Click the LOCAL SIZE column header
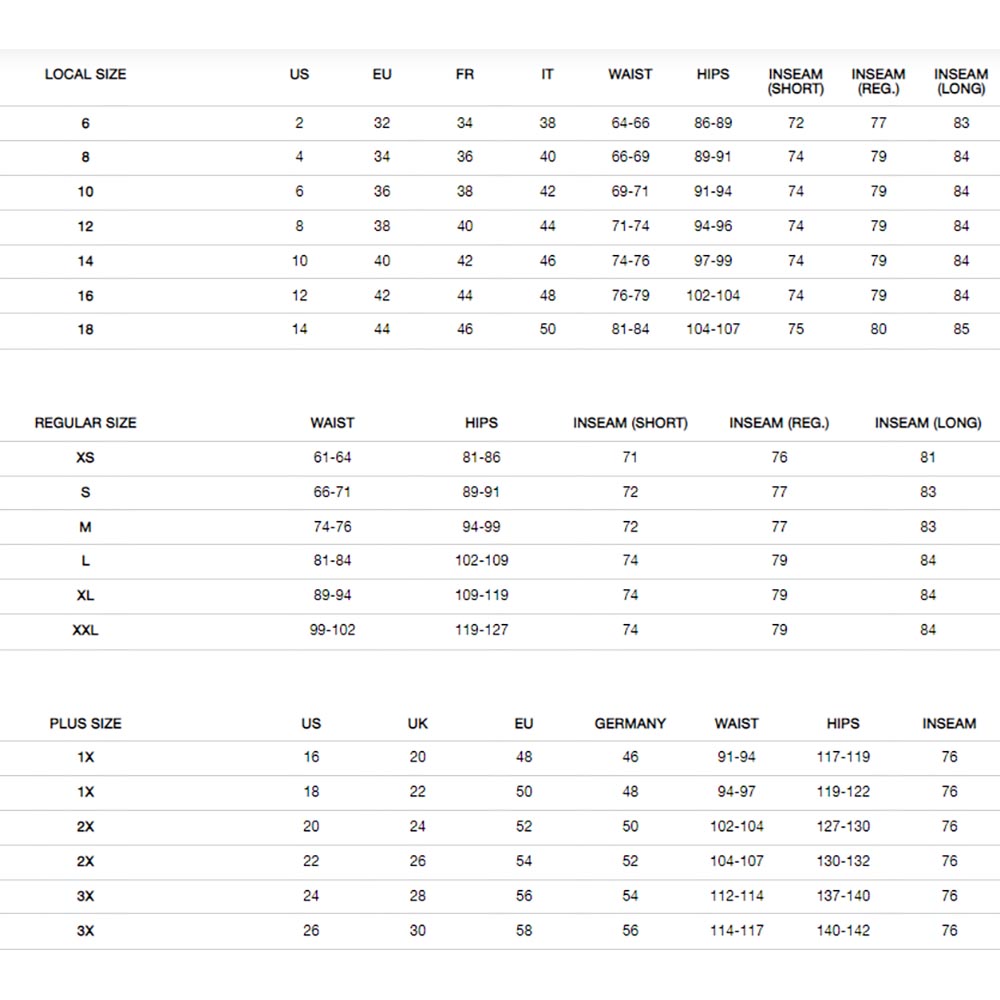The height and width of the screenshot is (1000, 1000). pyautogui.click(x=85, y=74)
